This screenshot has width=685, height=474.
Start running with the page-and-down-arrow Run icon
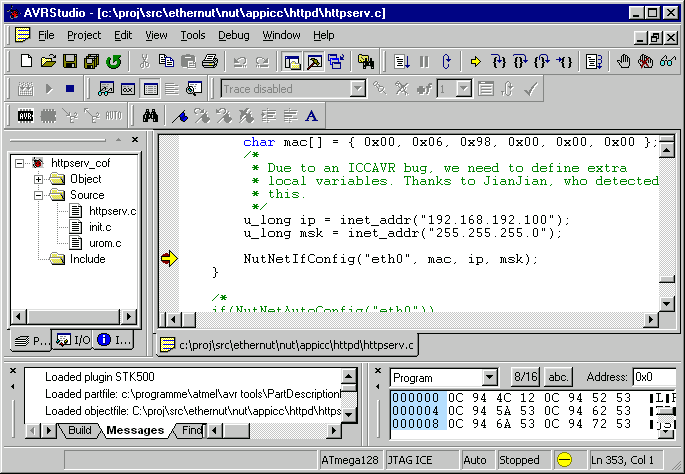(401, 61)
